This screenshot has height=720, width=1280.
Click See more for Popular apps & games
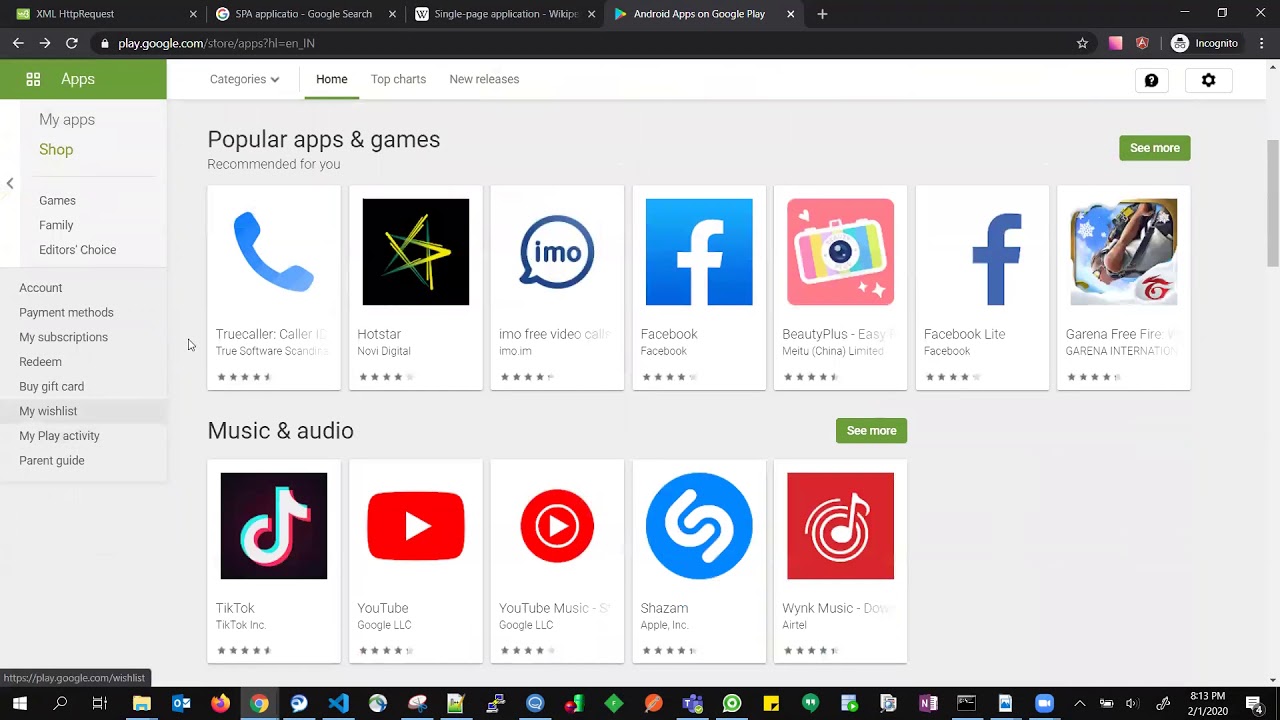[x=1155, y=148]
